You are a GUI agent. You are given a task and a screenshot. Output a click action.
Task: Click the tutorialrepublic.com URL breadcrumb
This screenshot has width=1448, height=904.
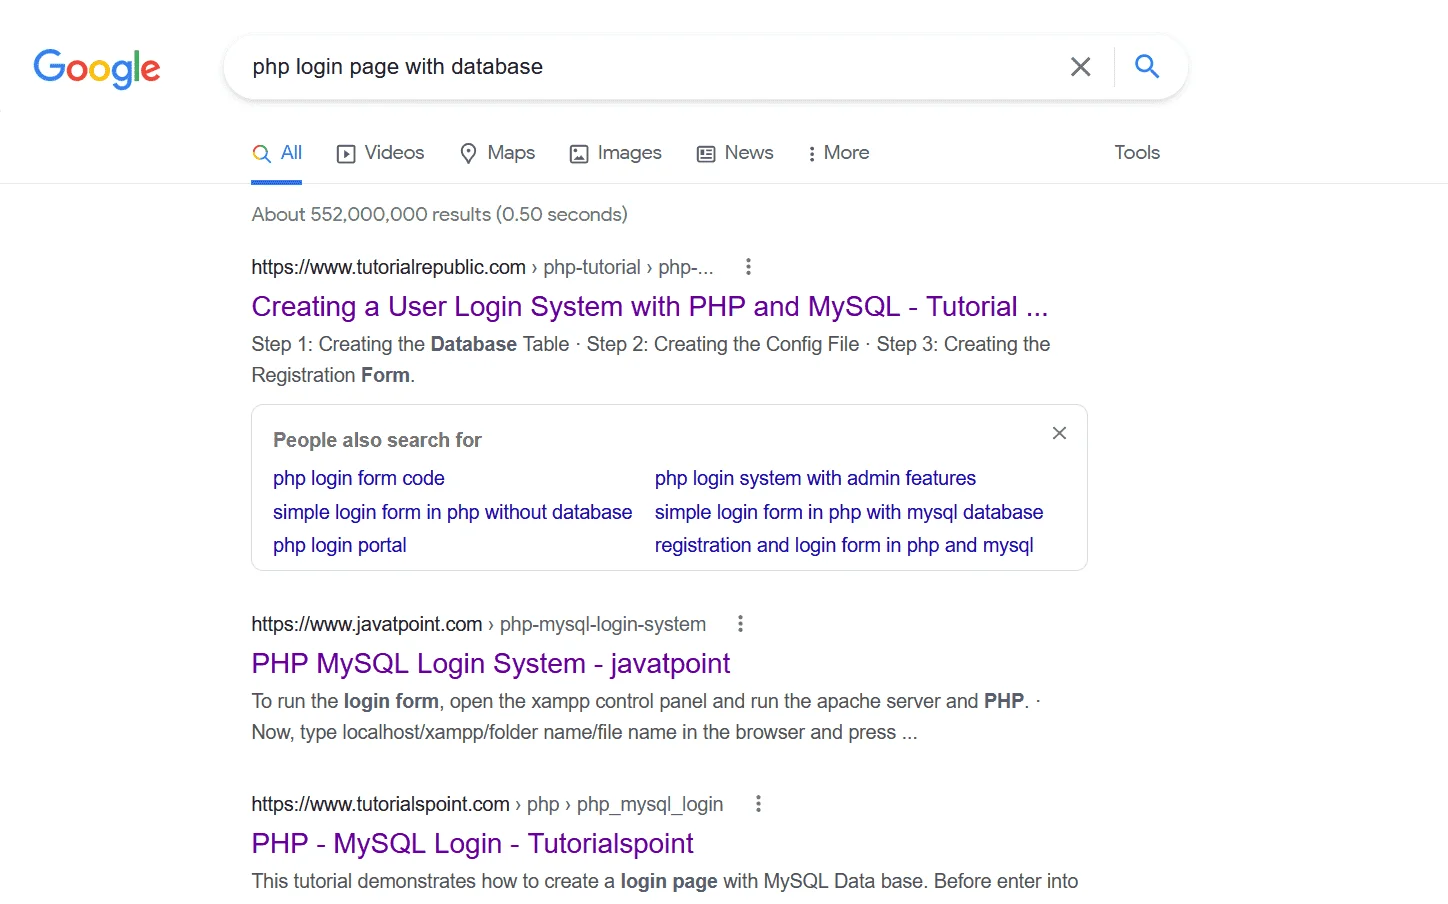[483, 268]
